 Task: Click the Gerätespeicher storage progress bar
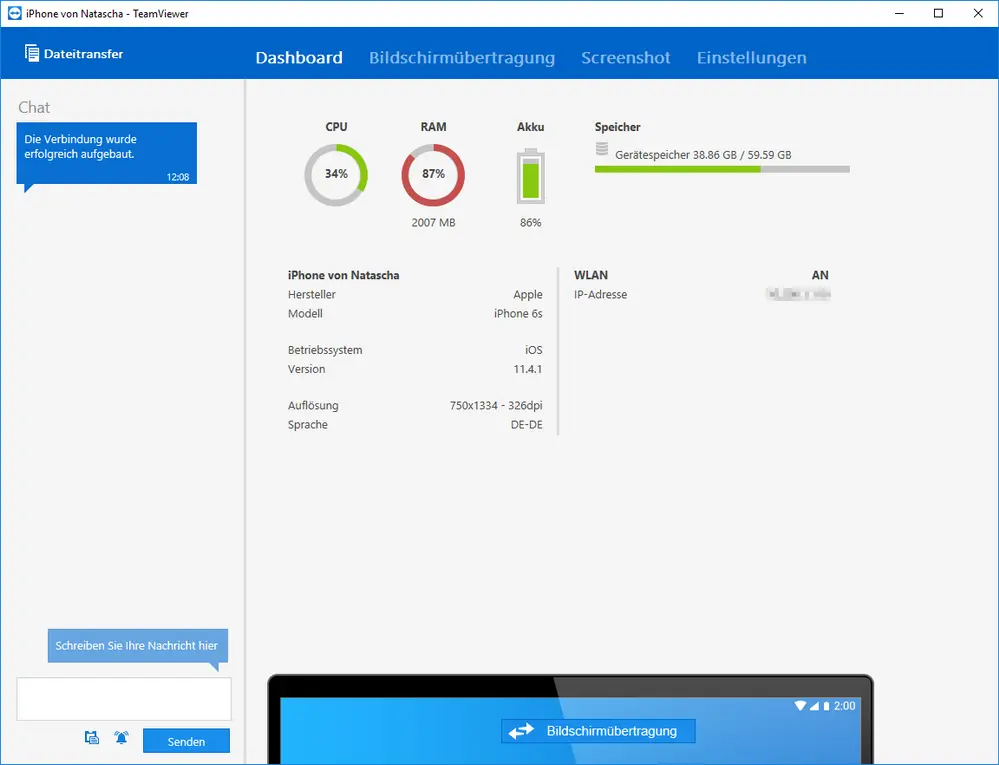[722, 169]
